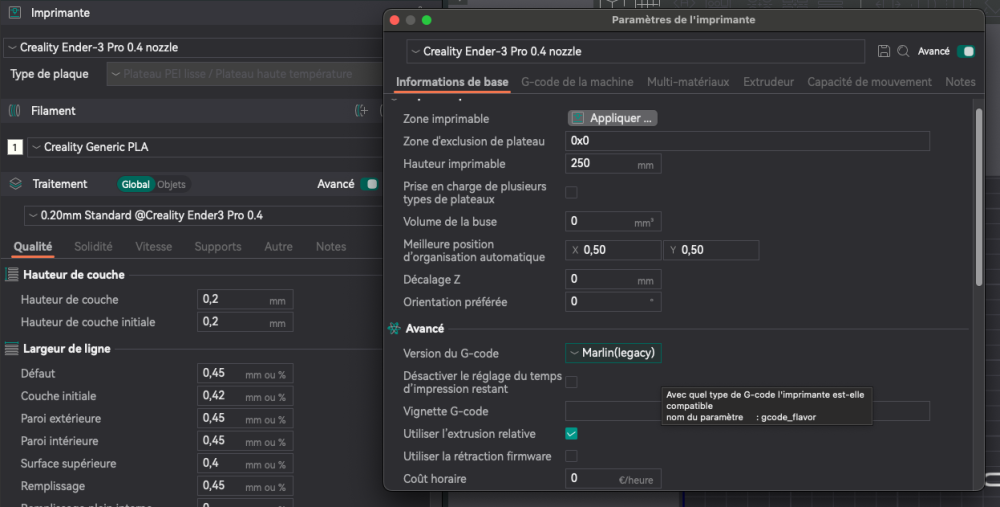Click the Largeur de ligne section icon
Image resolution: width=1000 pixels, height=507 pixels.
click(12, 348)
